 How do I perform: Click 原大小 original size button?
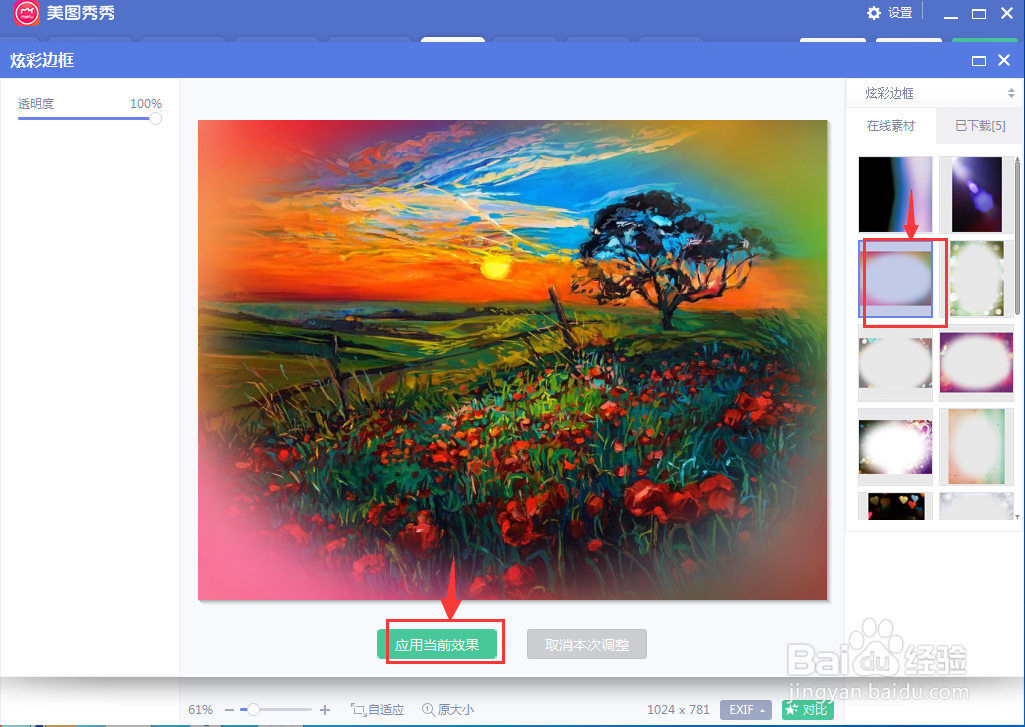click(x=448, y=709)
